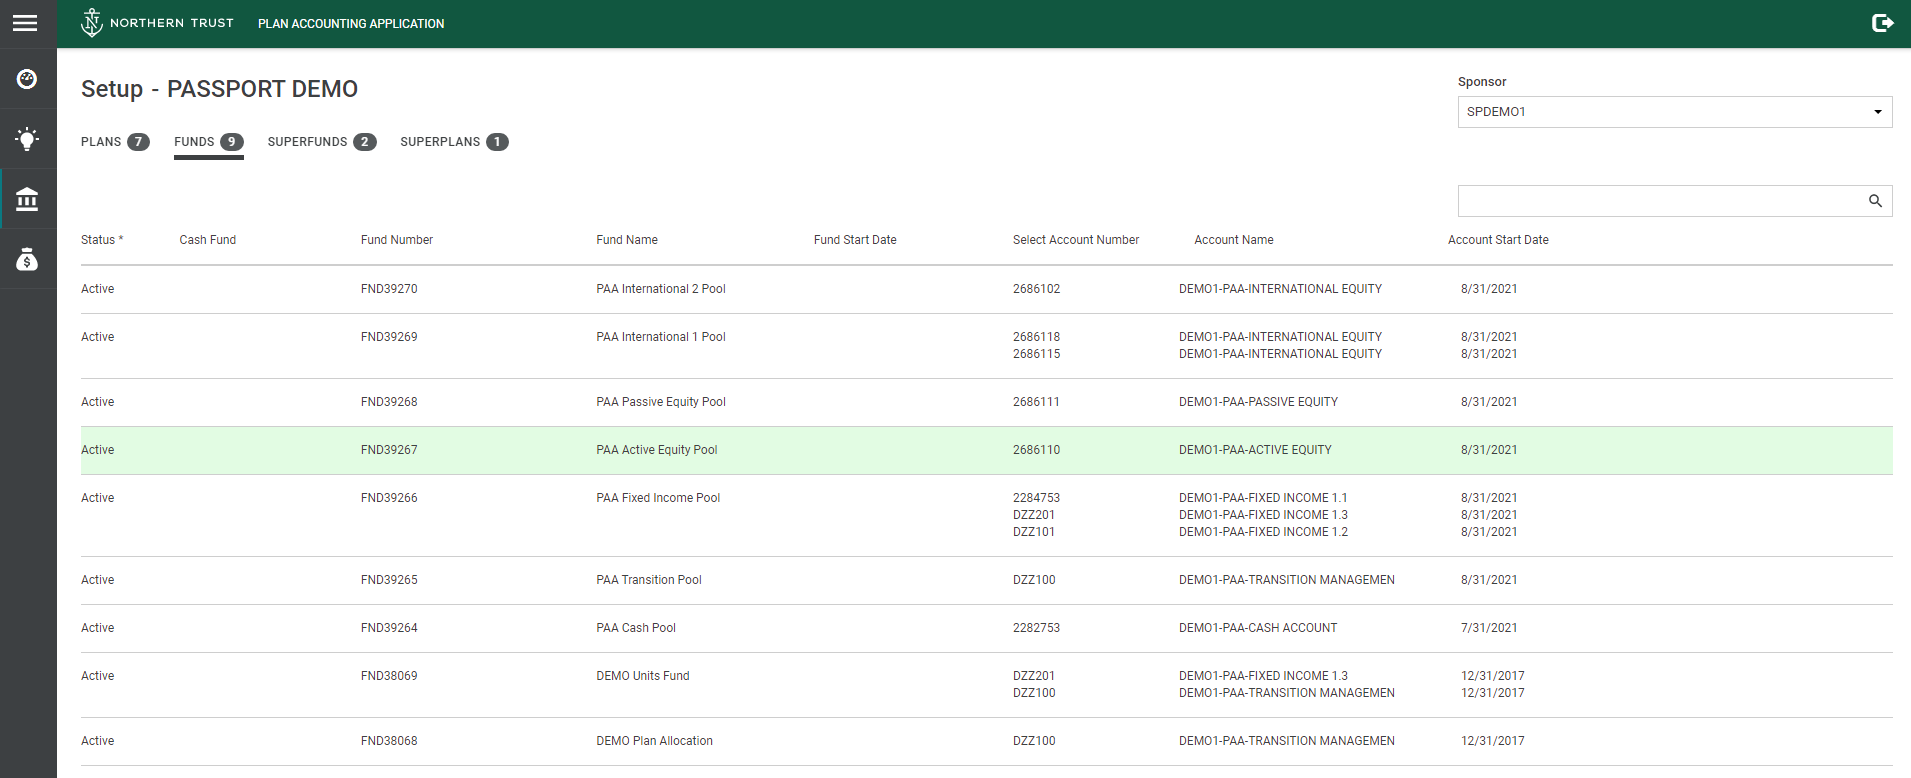
Task: Click the Fund Name column header
Action: coord(627,240)
